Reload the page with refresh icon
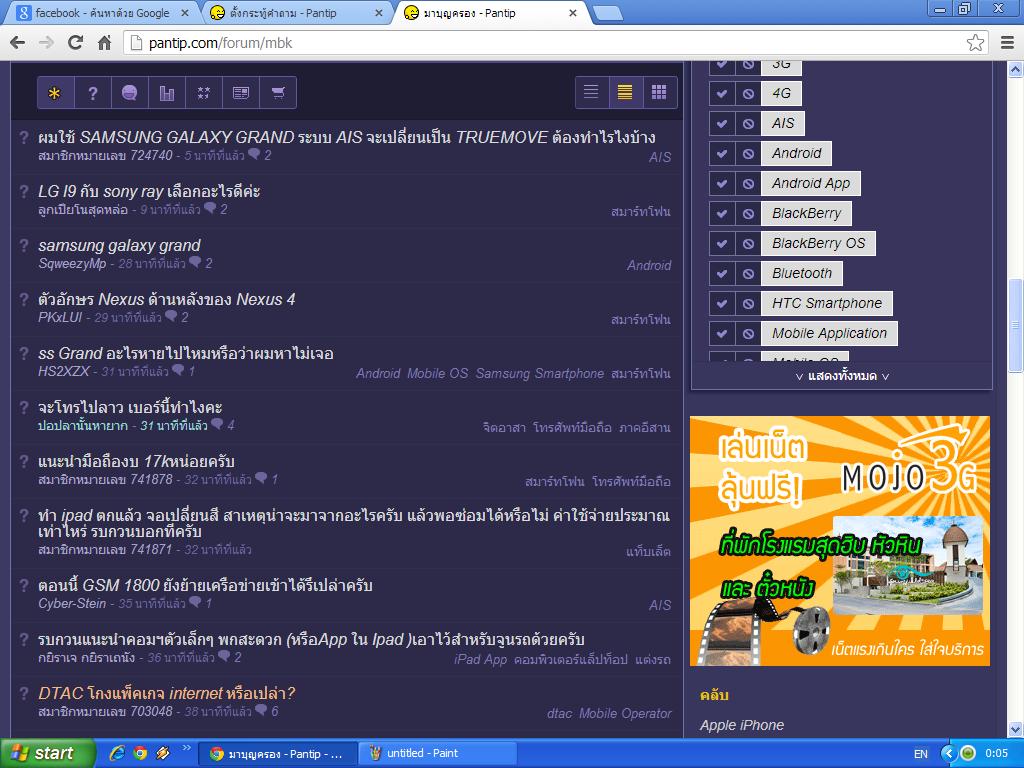Image resolution: width=1024 pixels, height=768 pixels. [76, 43]
